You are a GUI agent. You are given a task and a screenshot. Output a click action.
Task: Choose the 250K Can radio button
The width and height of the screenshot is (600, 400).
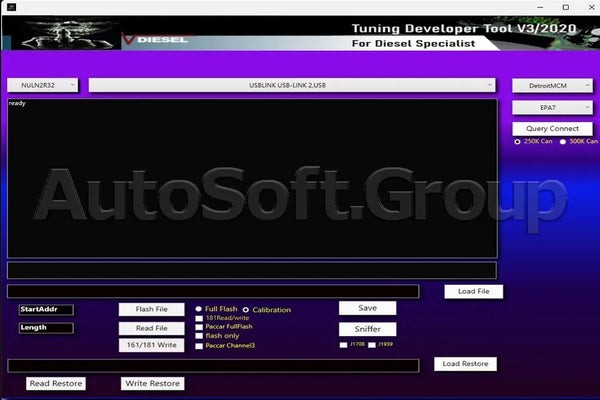[517, 142]
